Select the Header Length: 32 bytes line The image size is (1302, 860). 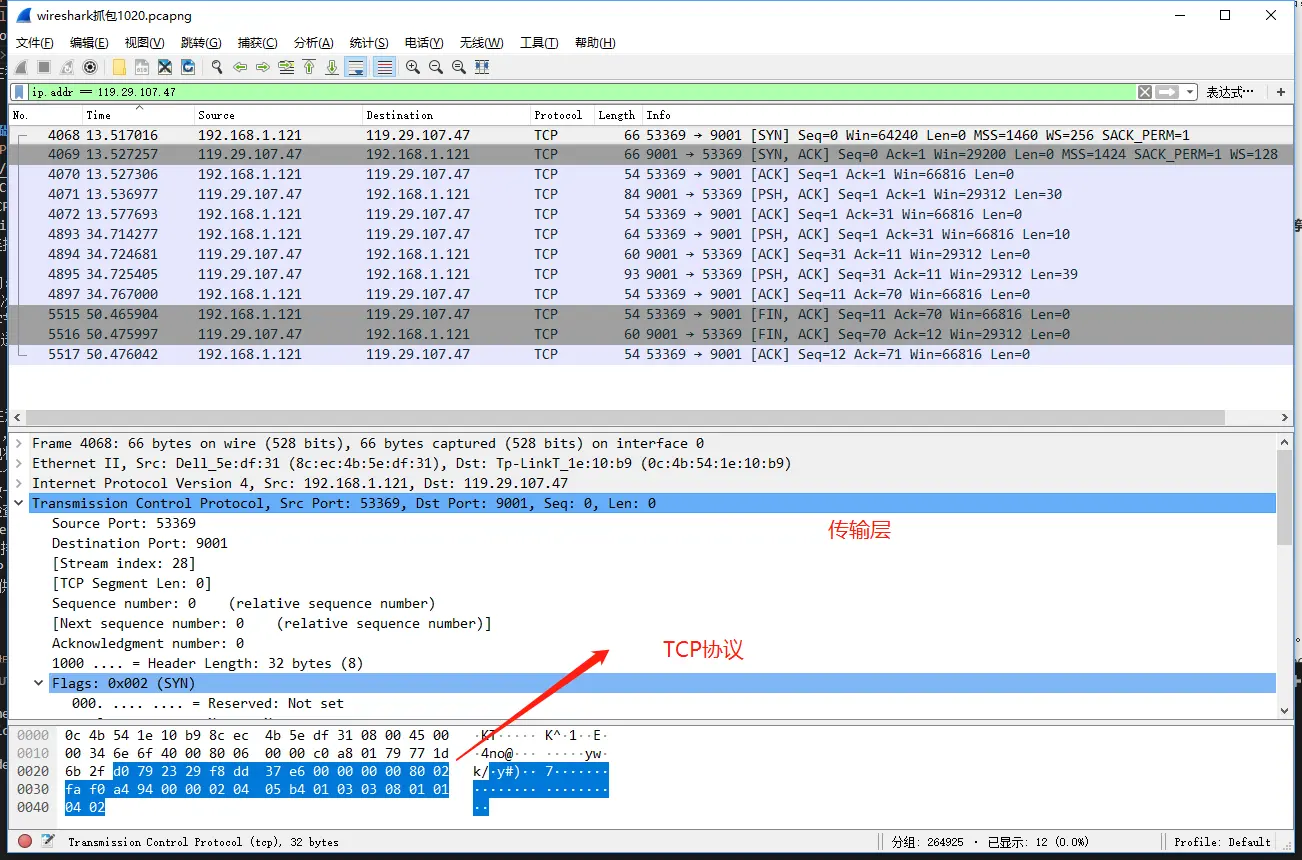(208, 663)
